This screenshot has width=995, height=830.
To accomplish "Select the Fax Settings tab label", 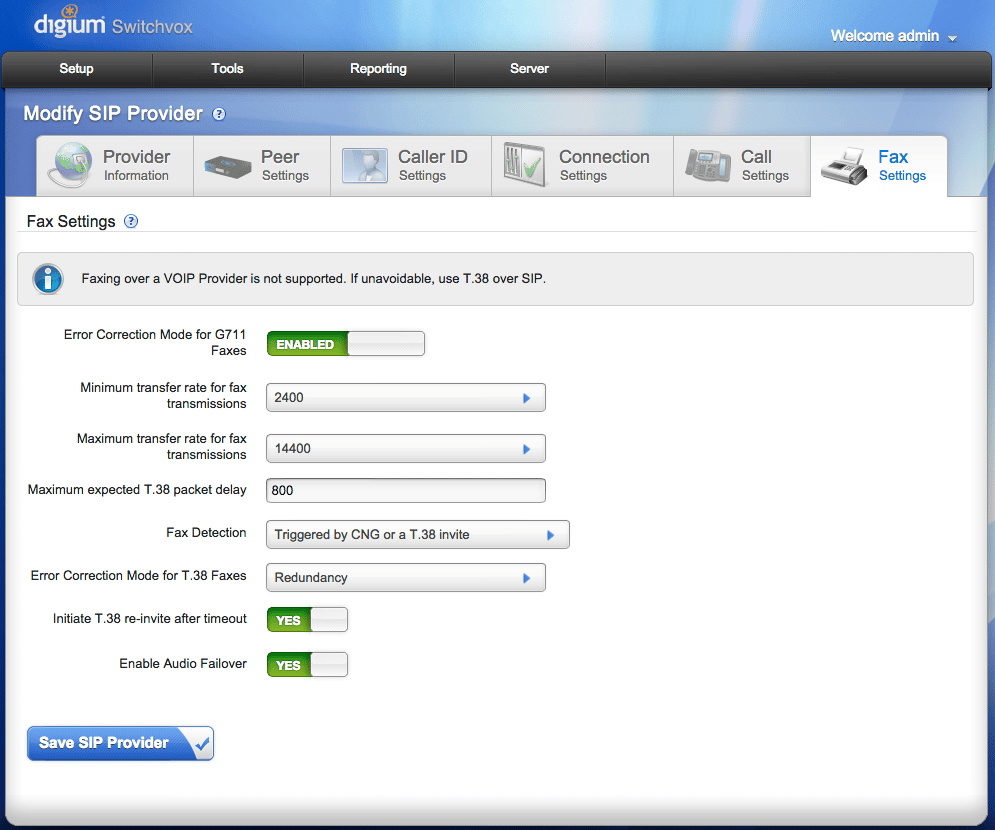I will tap(902, 166).
